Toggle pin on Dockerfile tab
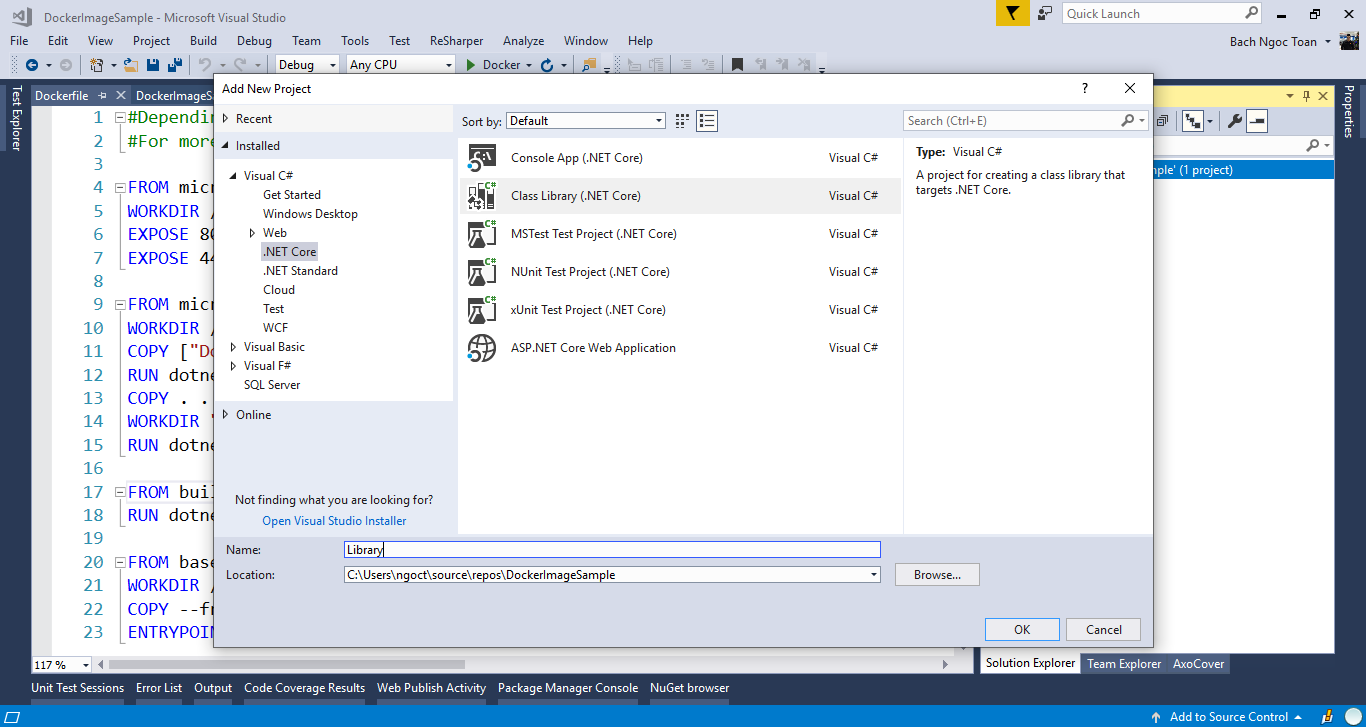Image resolution: width=1366 pixels, height=727 pixels. [102, 96]
